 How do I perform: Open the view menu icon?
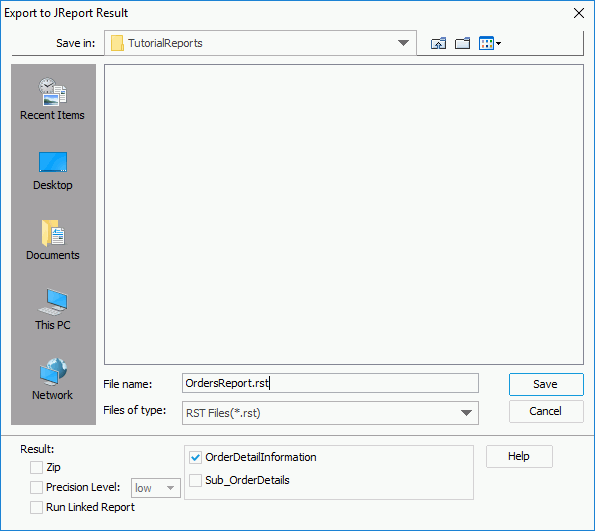click(x=490, y=43)
